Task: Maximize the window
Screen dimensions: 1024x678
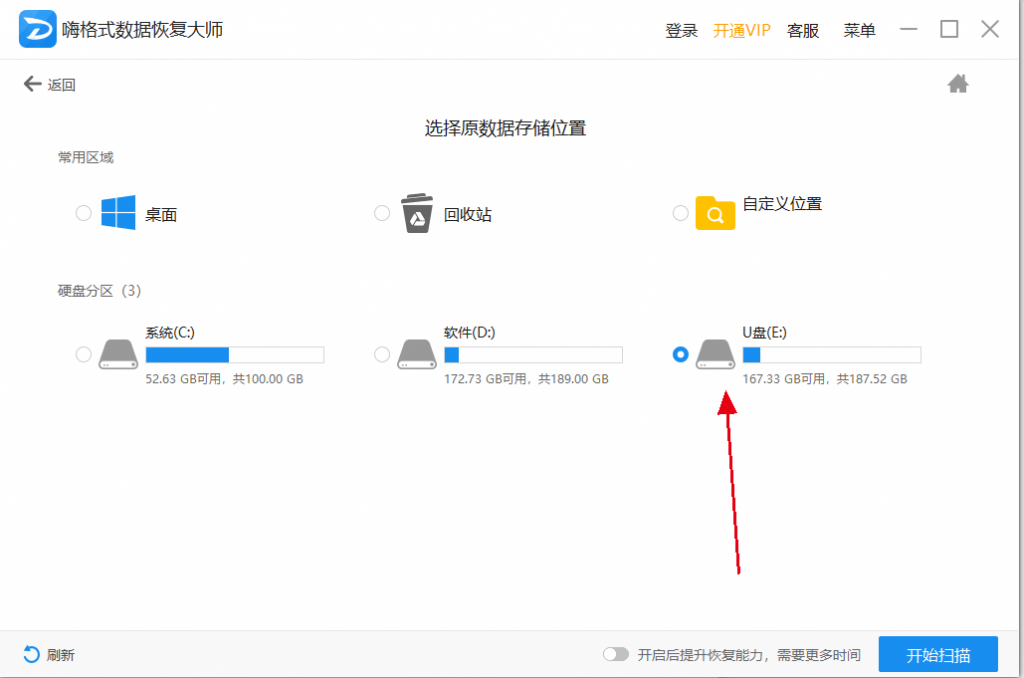Action: pyautogui.click(x=949, y=29)
